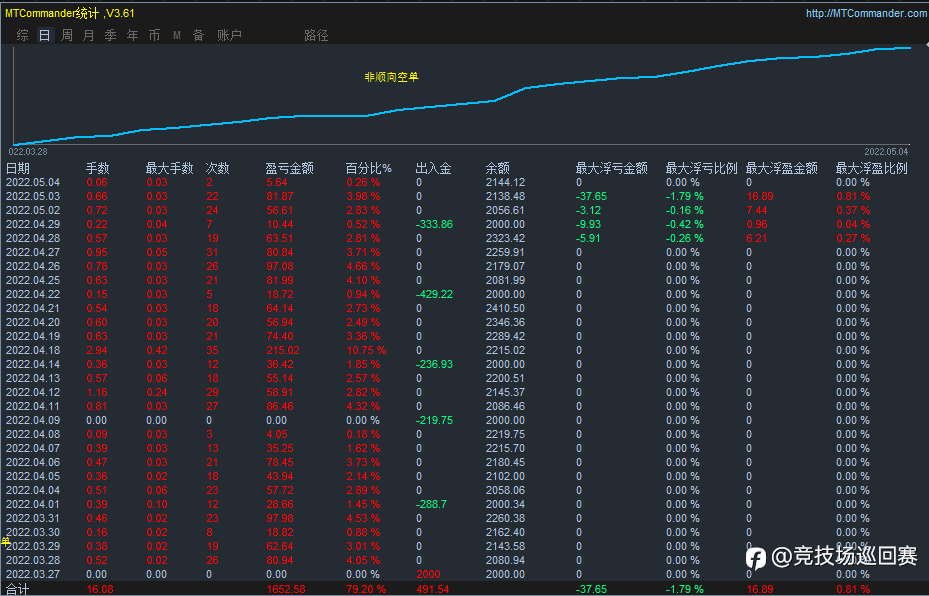Select the 2022.03.28 date row
The image size is (929, 596).
point(33,560)
